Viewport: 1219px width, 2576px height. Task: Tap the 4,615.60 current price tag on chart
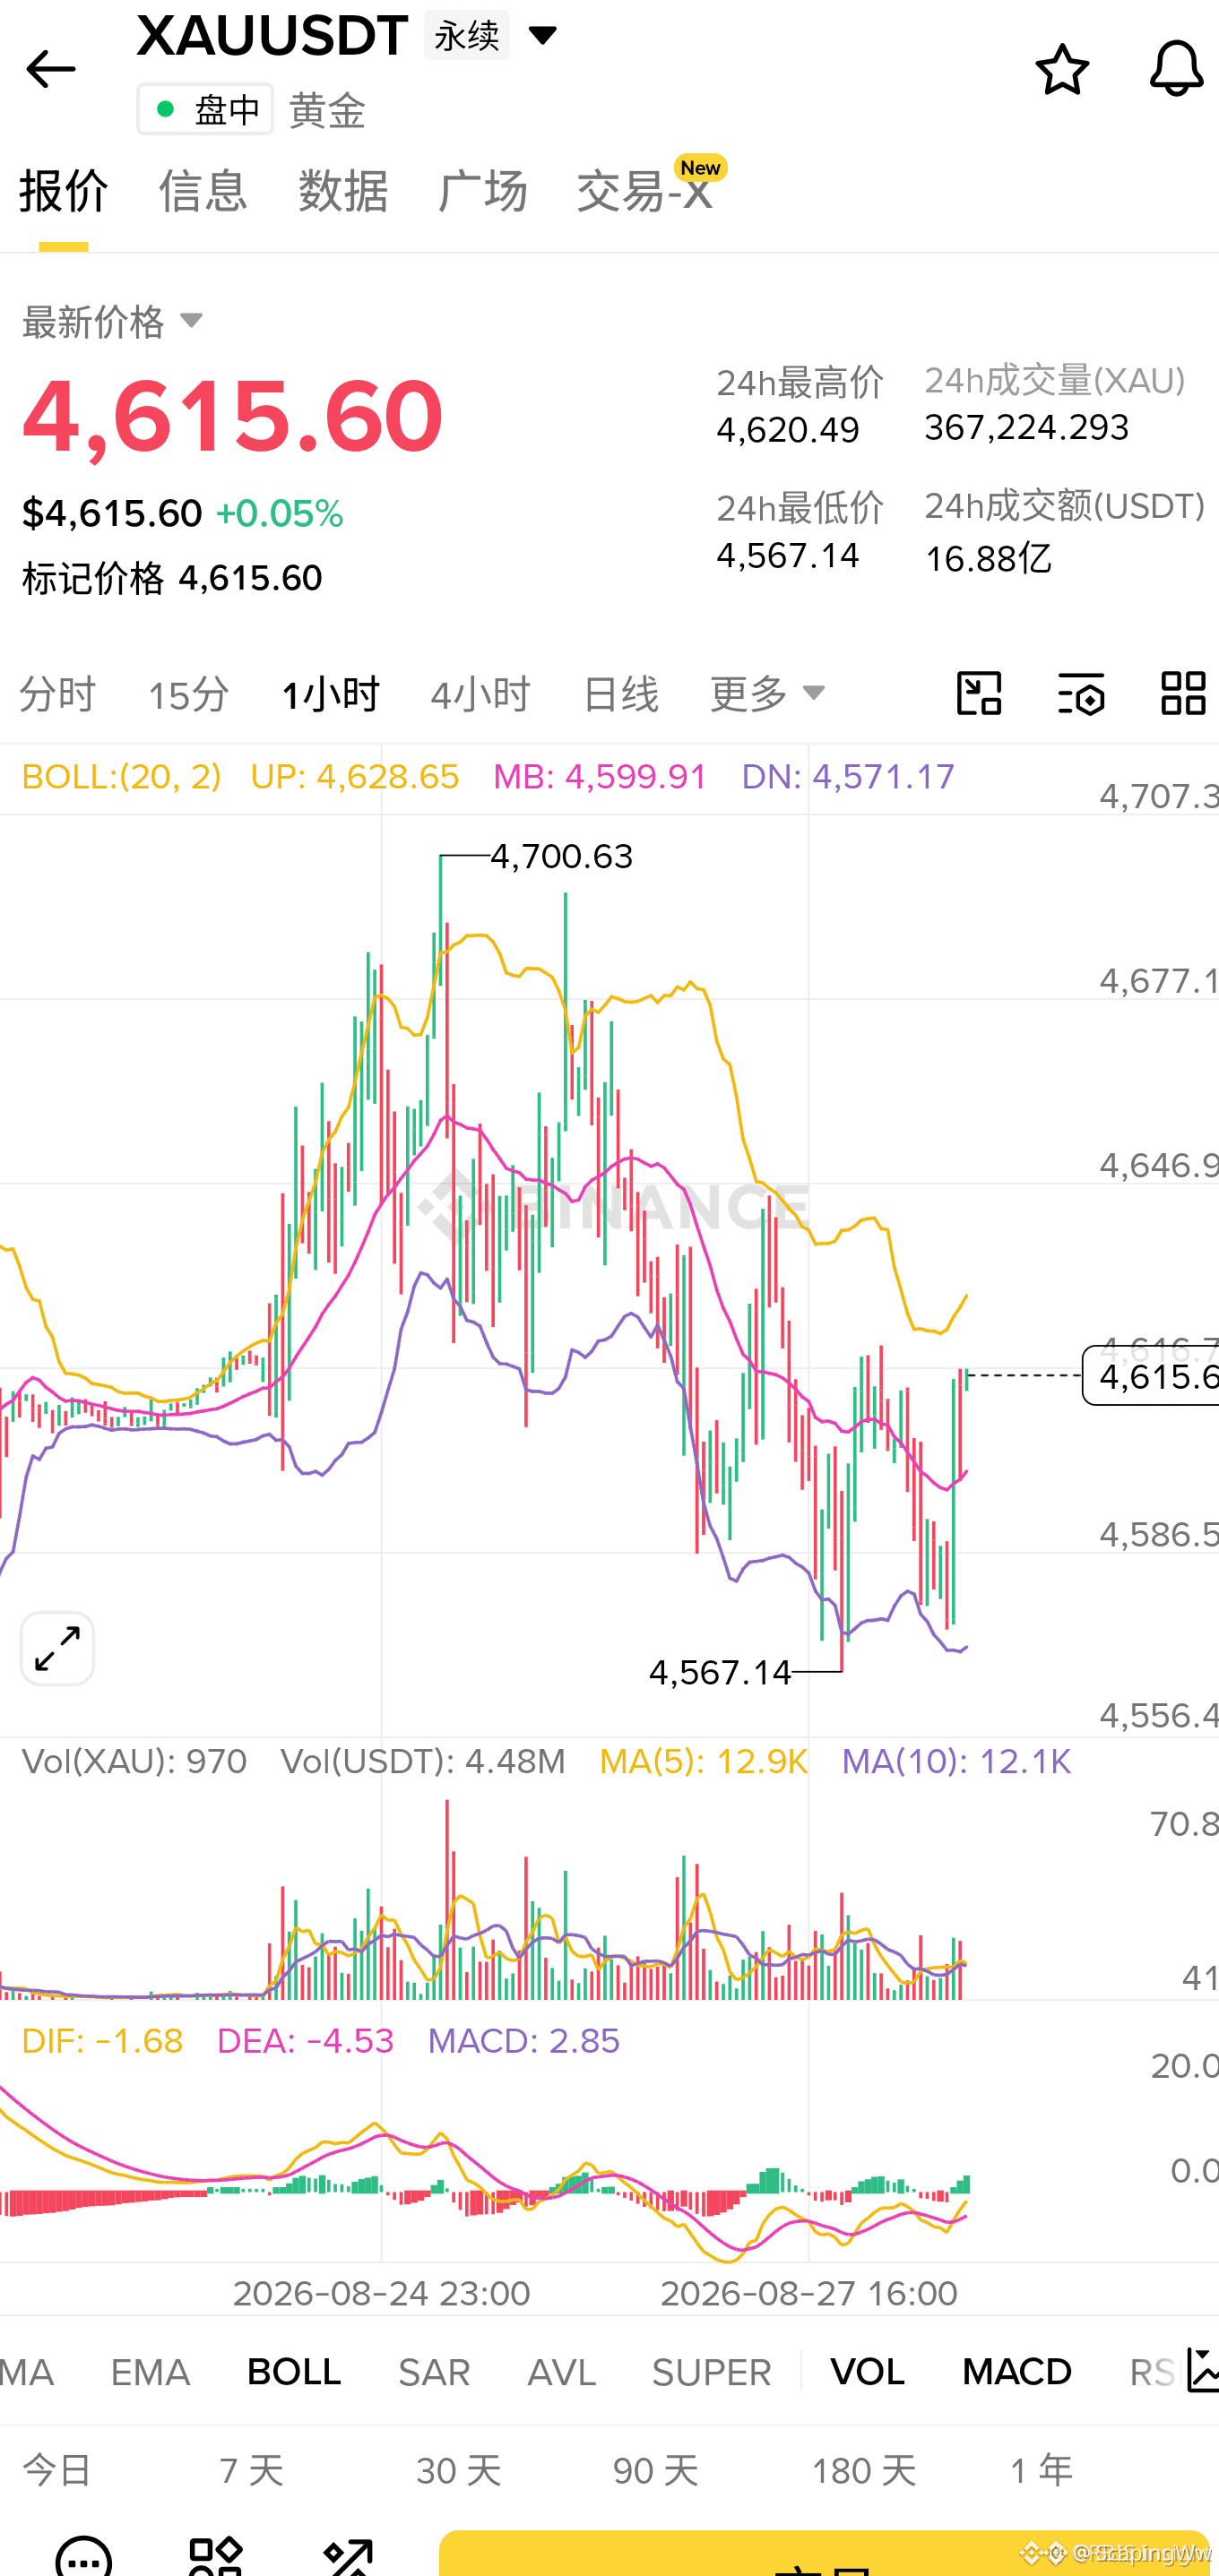click(x=1151, y=1376)
